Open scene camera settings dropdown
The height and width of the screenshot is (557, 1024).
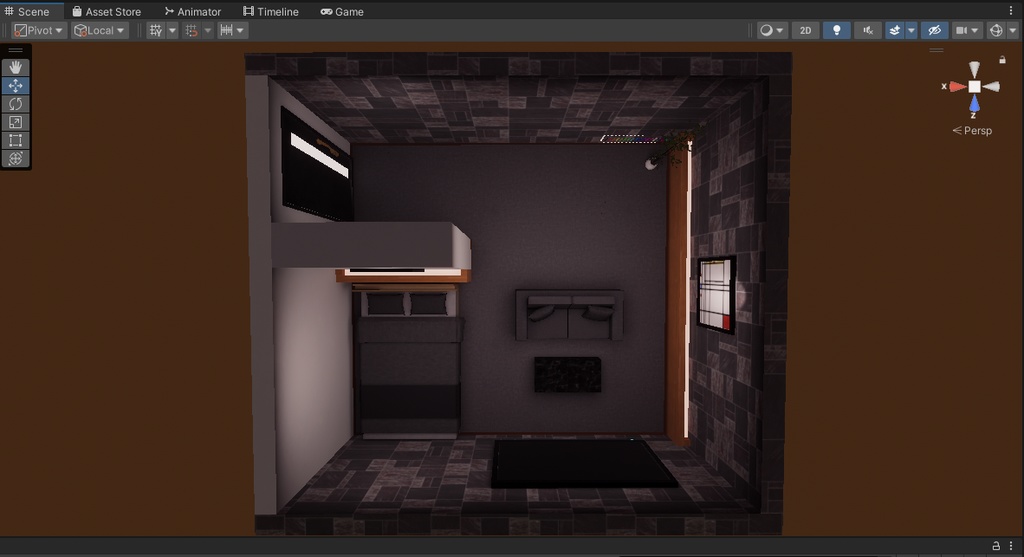(967, 30)
